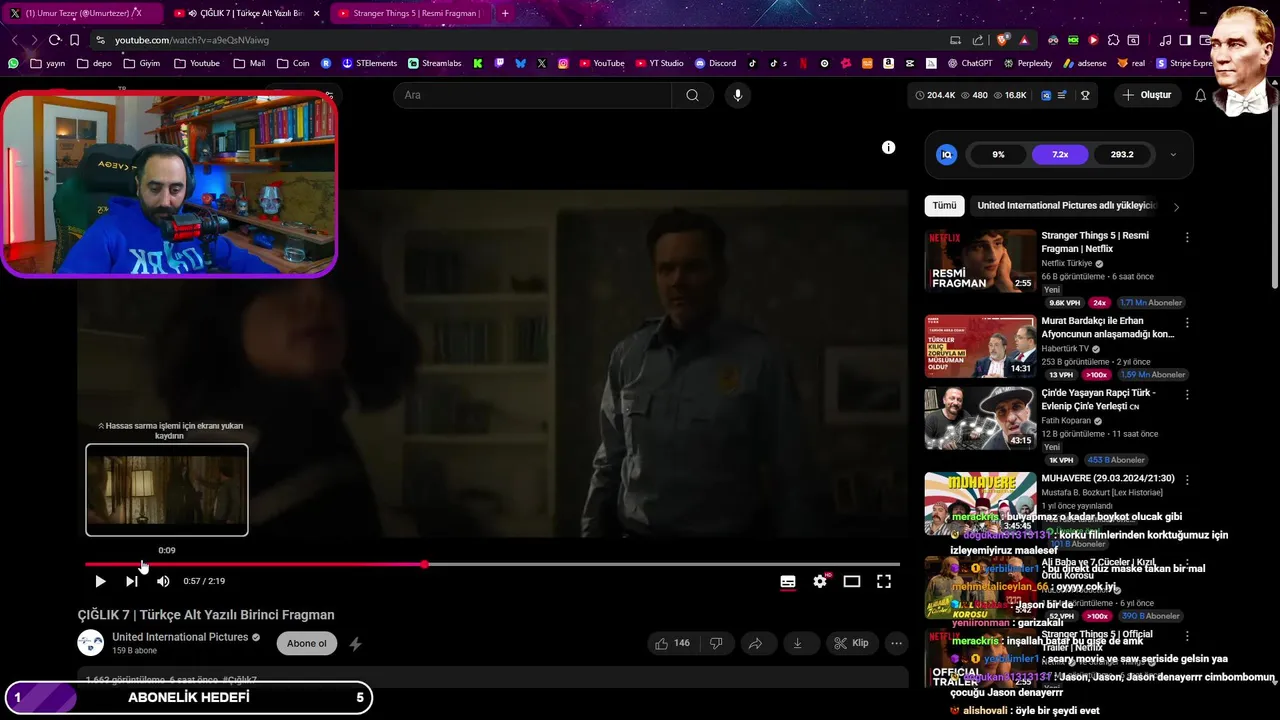
Task: Click the search magnifier button
Action: click(x=692, y=95)
